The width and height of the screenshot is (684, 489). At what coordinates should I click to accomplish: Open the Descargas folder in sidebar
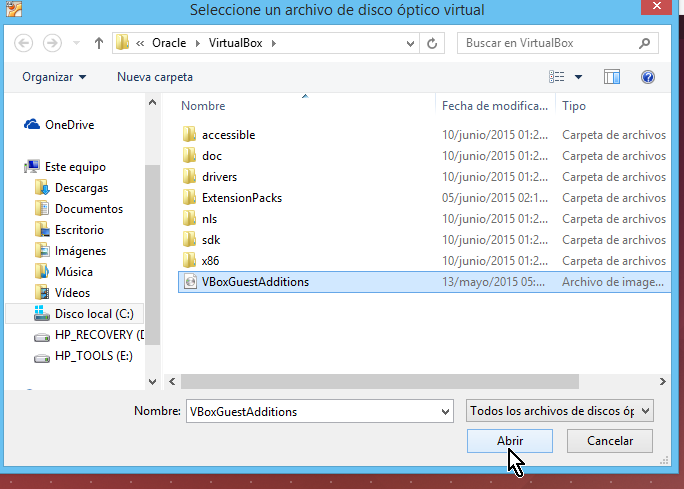72,188
